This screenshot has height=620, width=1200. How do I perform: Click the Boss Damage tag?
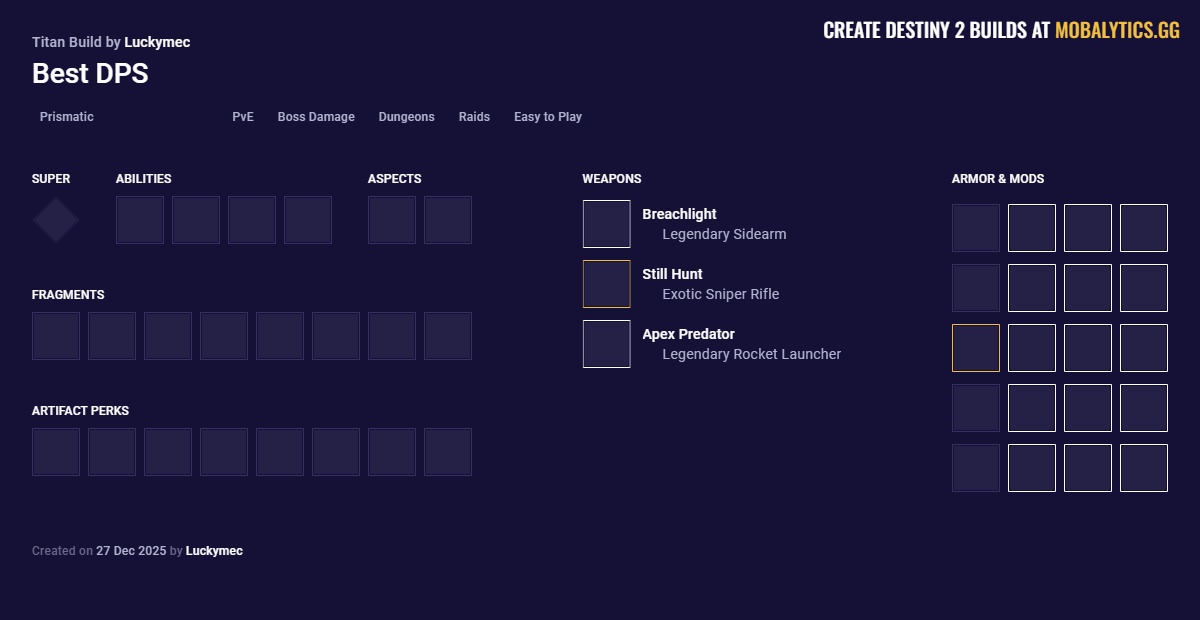point(316,117)
